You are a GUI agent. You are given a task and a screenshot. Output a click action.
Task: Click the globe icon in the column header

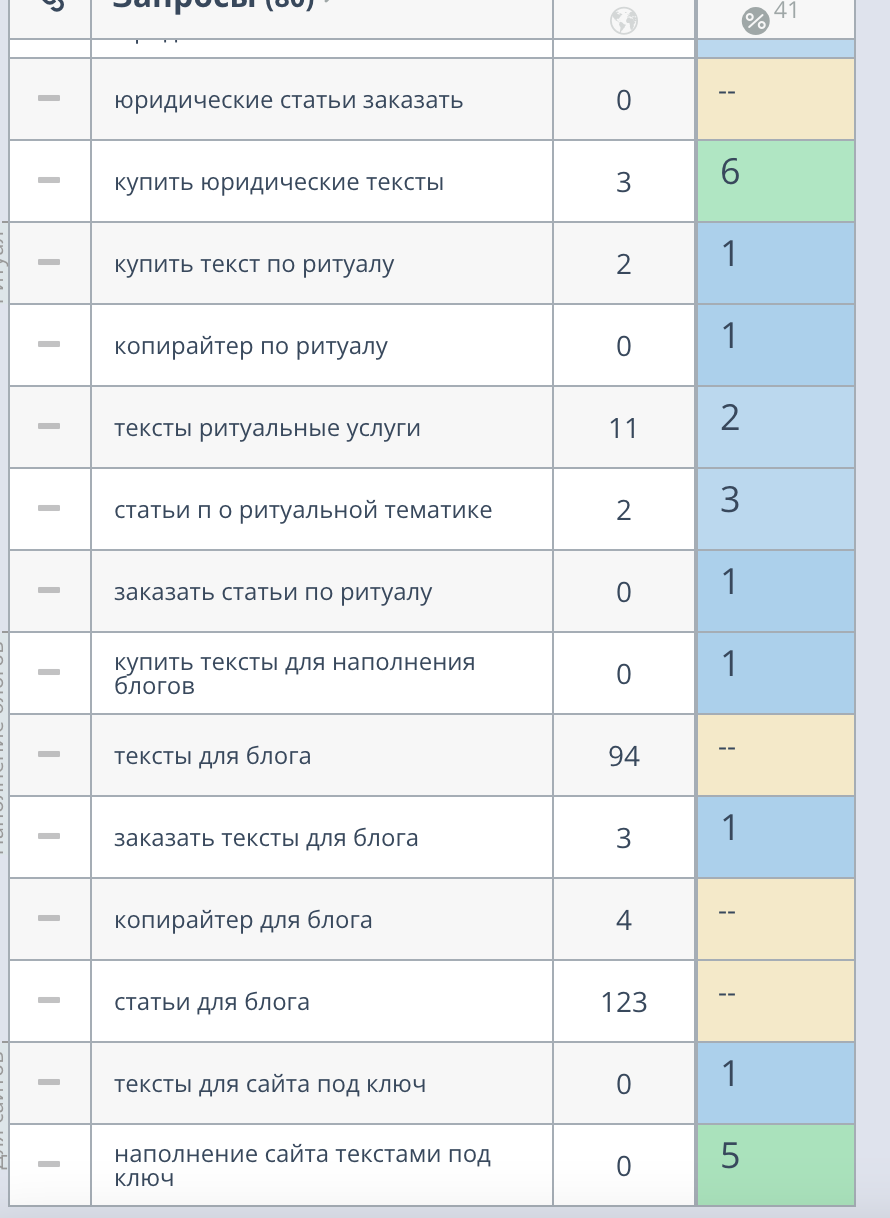(x=624, y=19)
